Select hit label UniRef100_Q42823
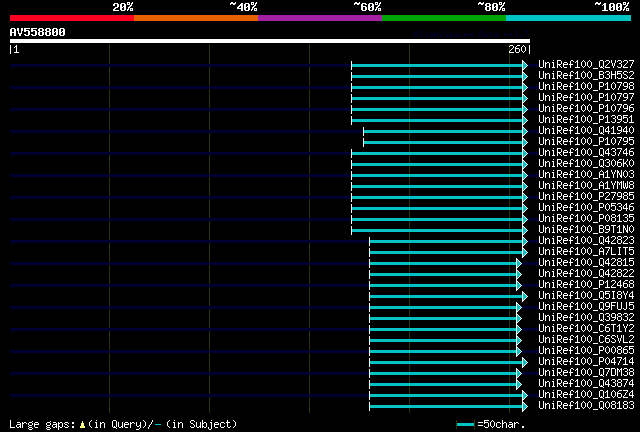 586,240
